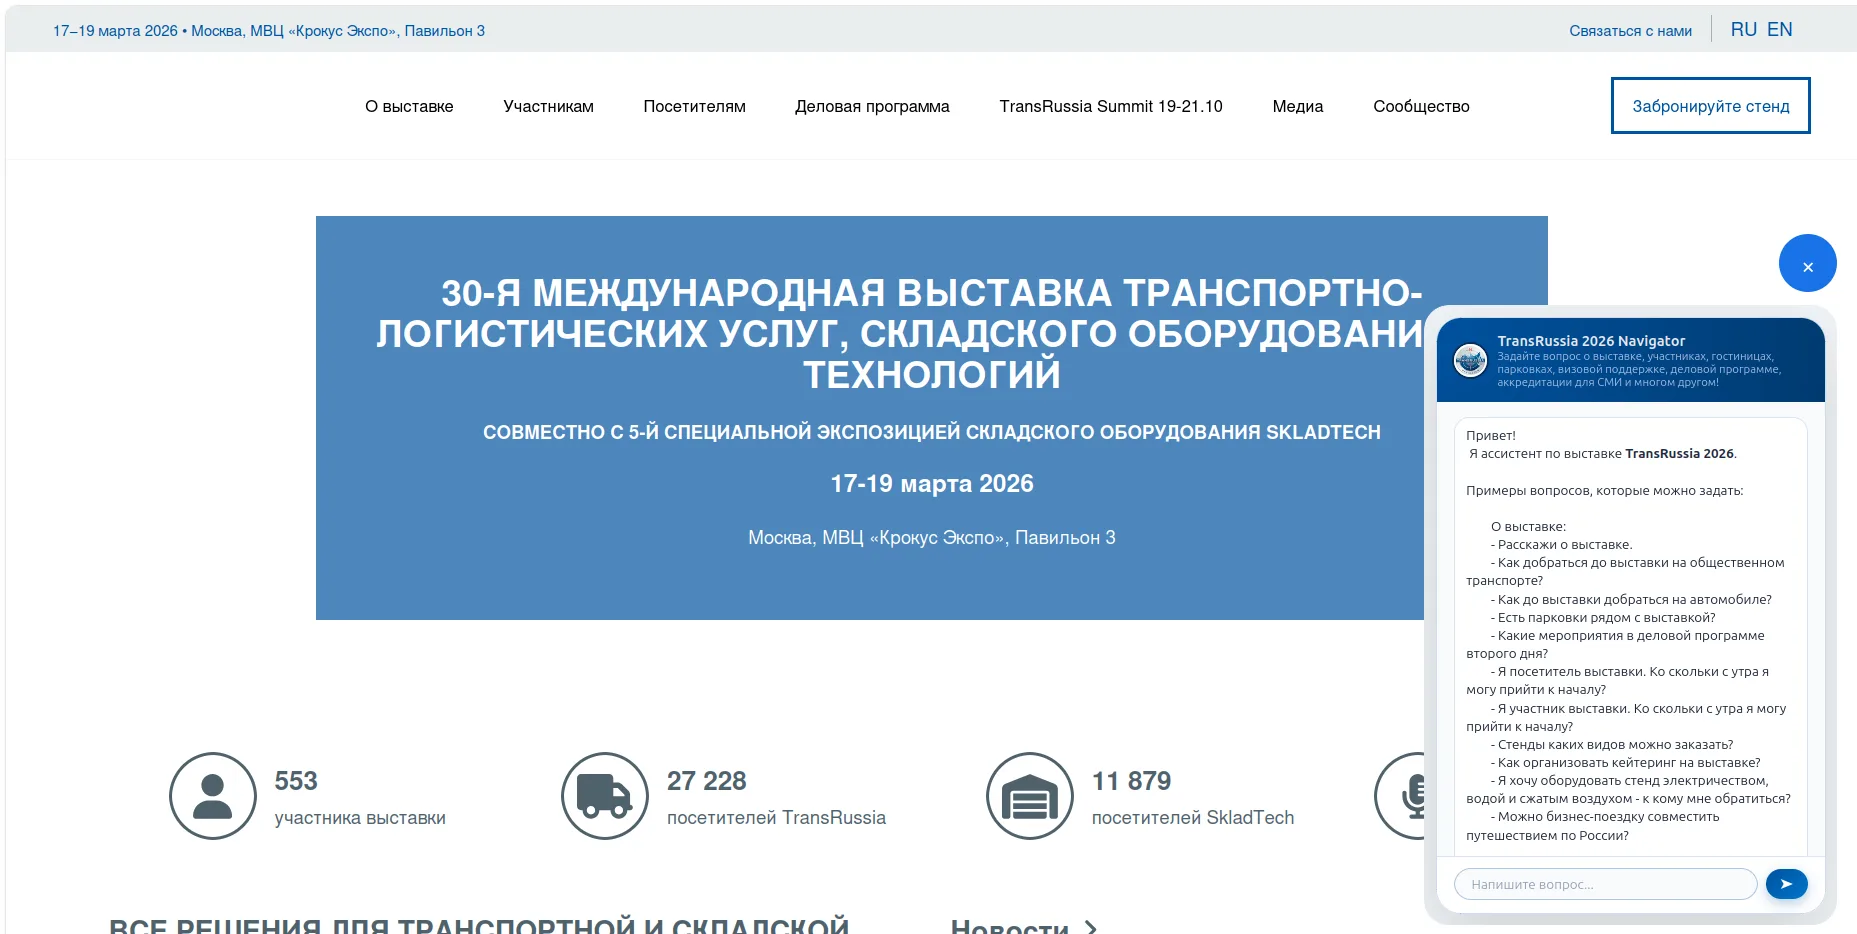The image size is (1857, 934).
Task: Click sample question about business trip and travel
Action: point(1593,826)
